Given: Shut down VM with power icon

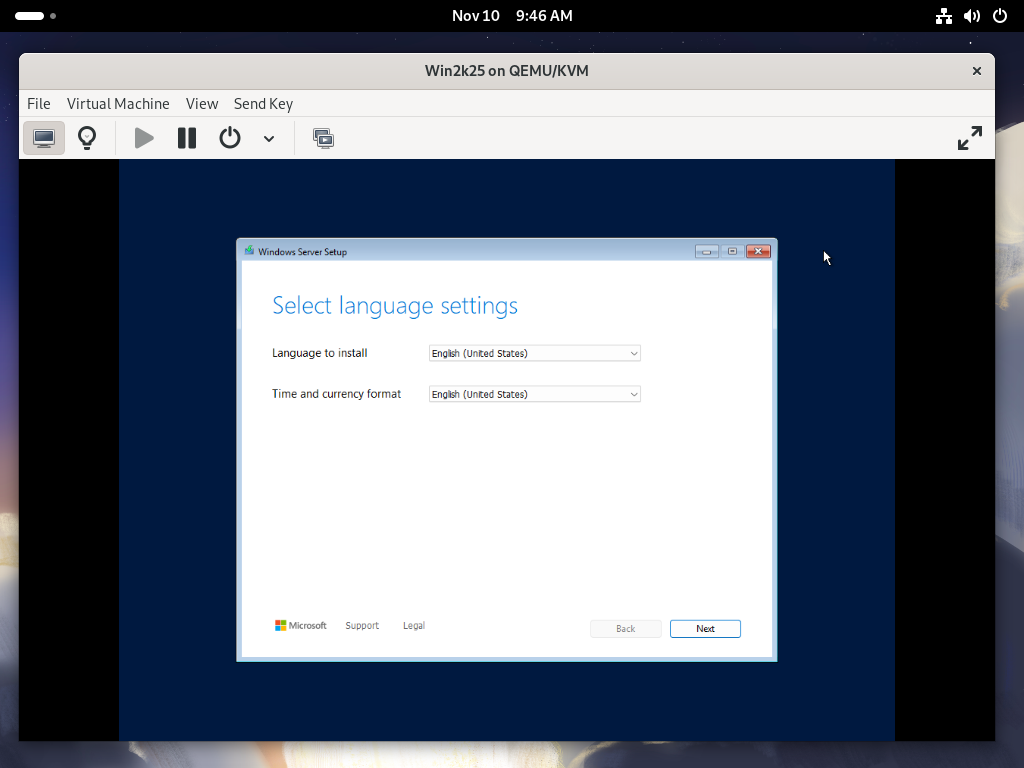Looking at the screenshot, I should point(230,138).
